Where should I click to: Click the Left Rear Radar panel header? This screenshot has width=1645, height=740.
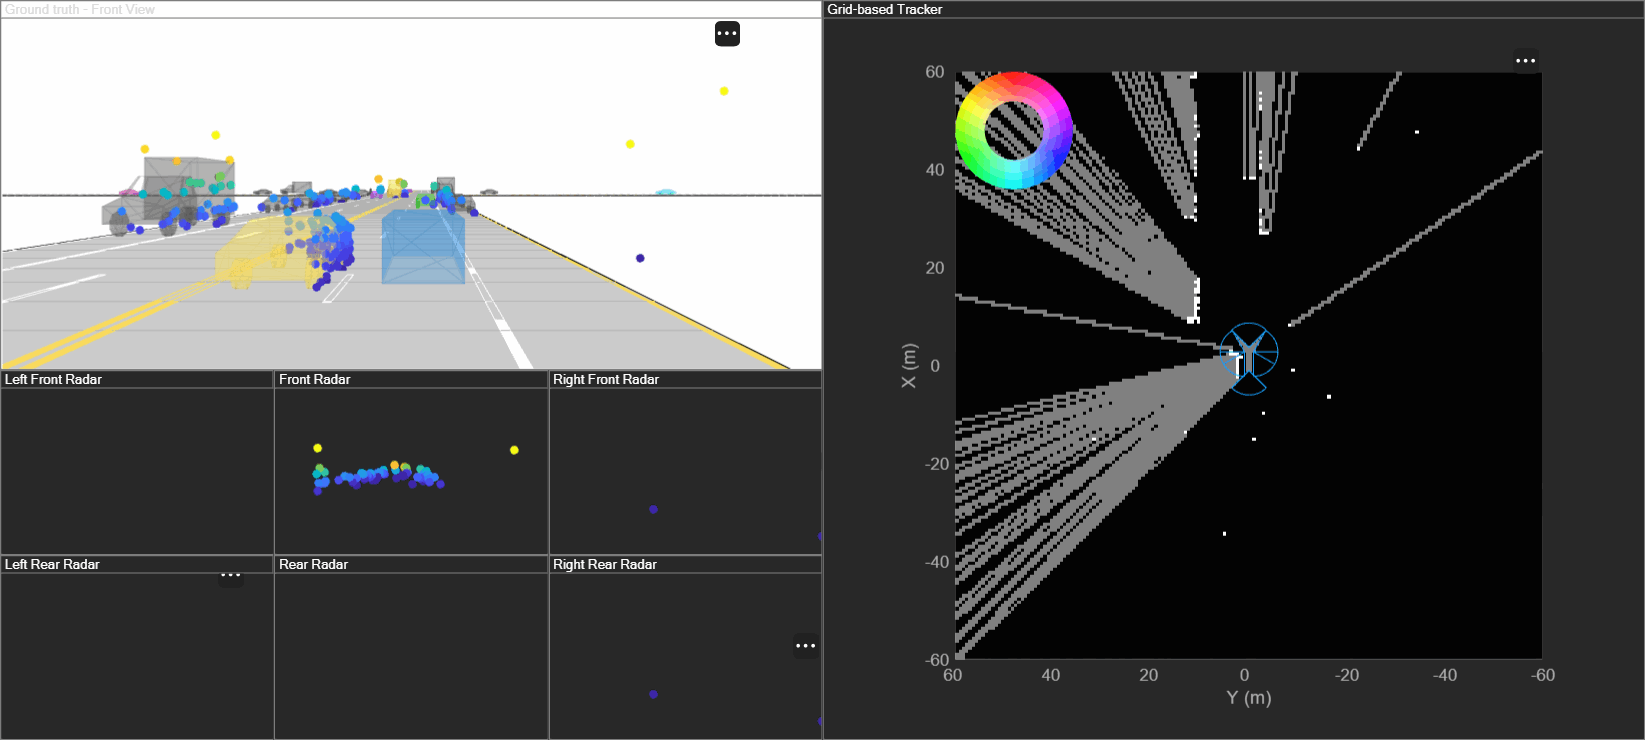pyautogui.click(x=53, y=564)
